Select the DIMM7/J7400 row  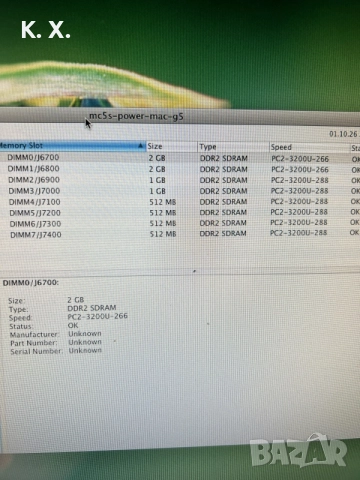click(x=180, y=234)
